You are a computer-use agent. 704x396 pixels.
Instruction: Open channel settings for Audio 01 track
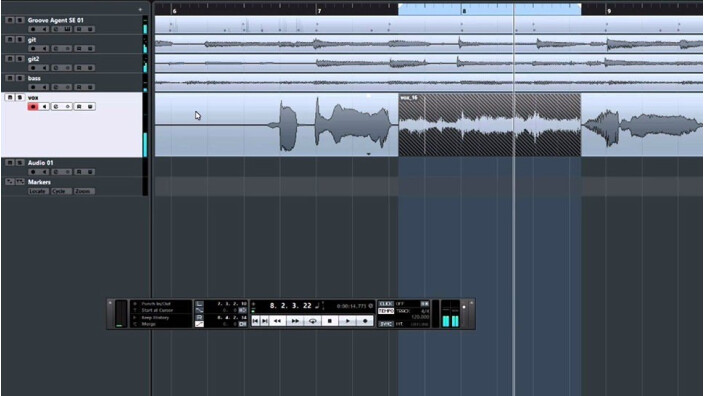tap(56, 172)
